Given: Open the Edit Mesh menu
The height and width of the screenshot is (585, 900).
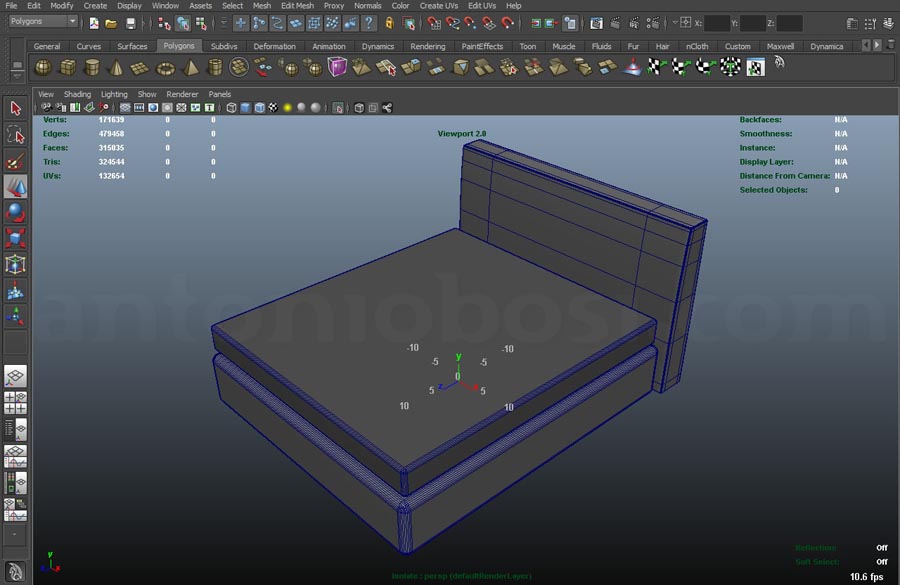Looking at the screenshot, I should click(297, 6).
